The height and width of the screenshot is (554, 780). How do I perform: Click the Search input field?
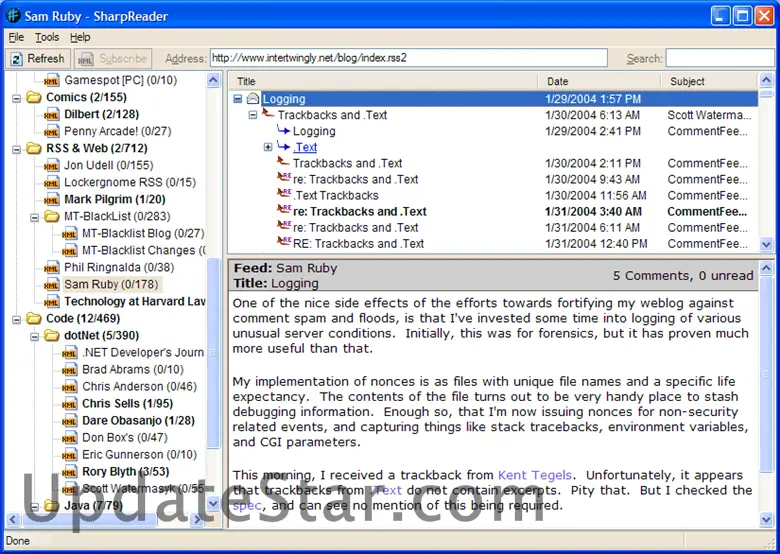(x=719, y=58)
